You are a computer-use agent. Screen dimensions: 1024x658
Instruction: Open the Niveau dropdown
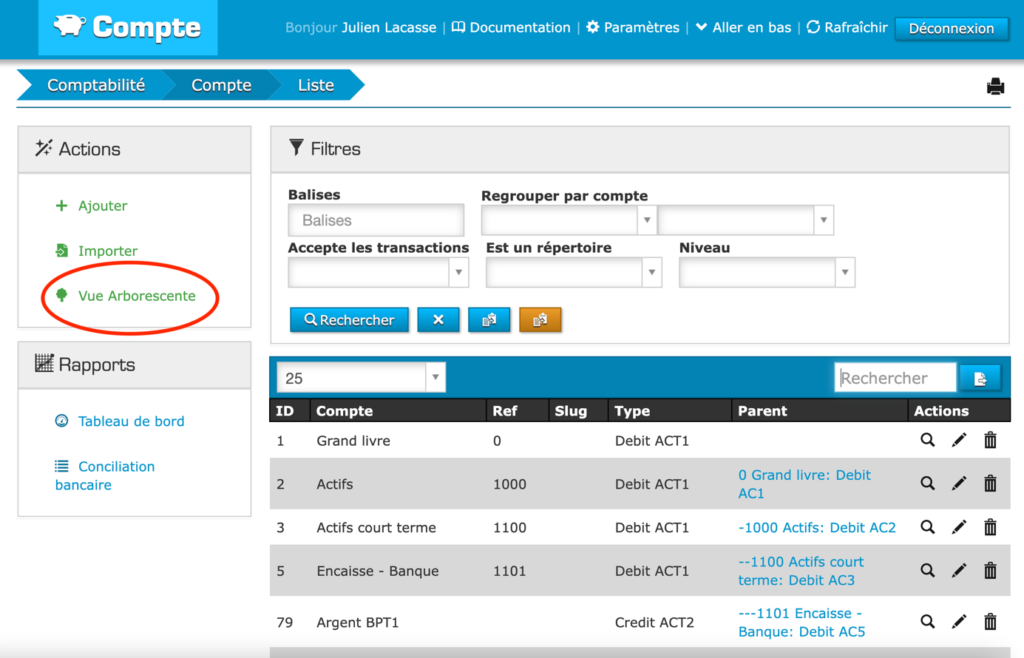coord(766,272)
